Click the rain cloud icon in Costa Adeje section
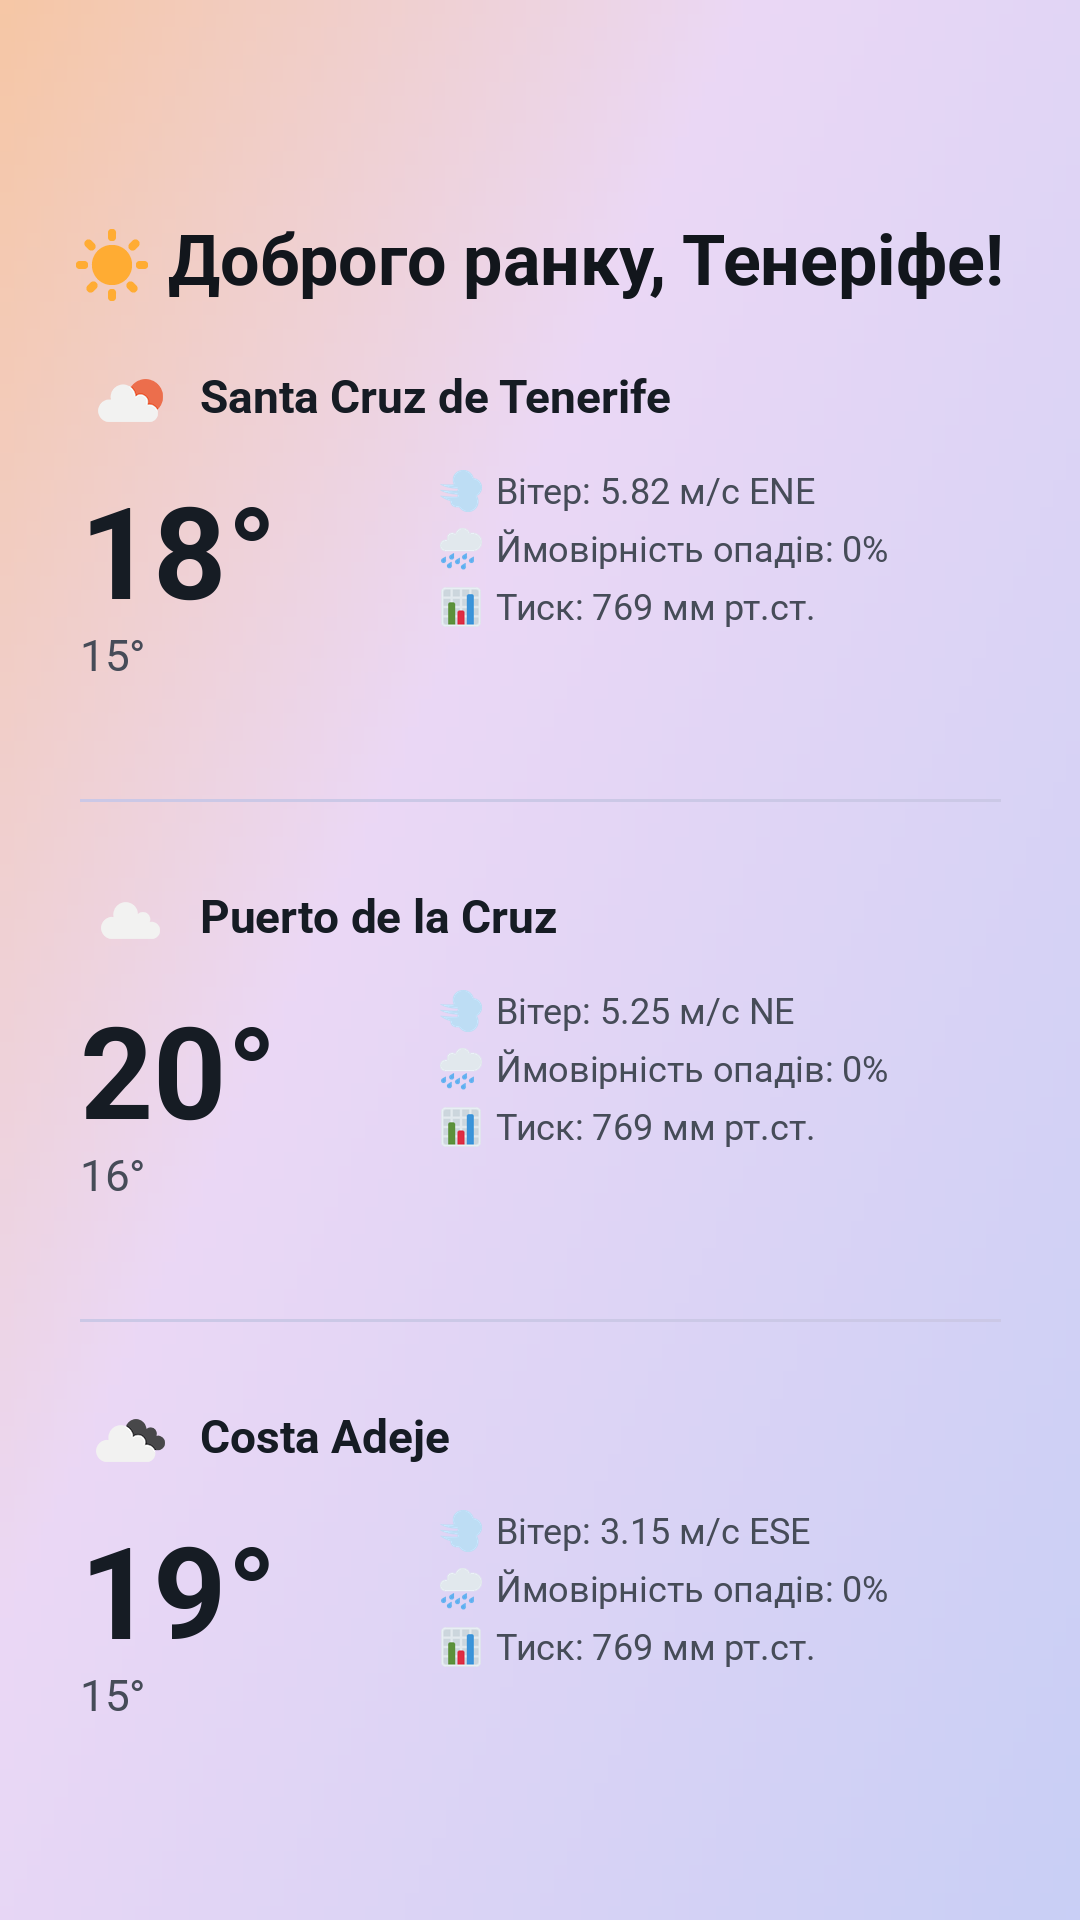The width and height of the screenshot is (1080, 1920). click(x=461, y=1590)
